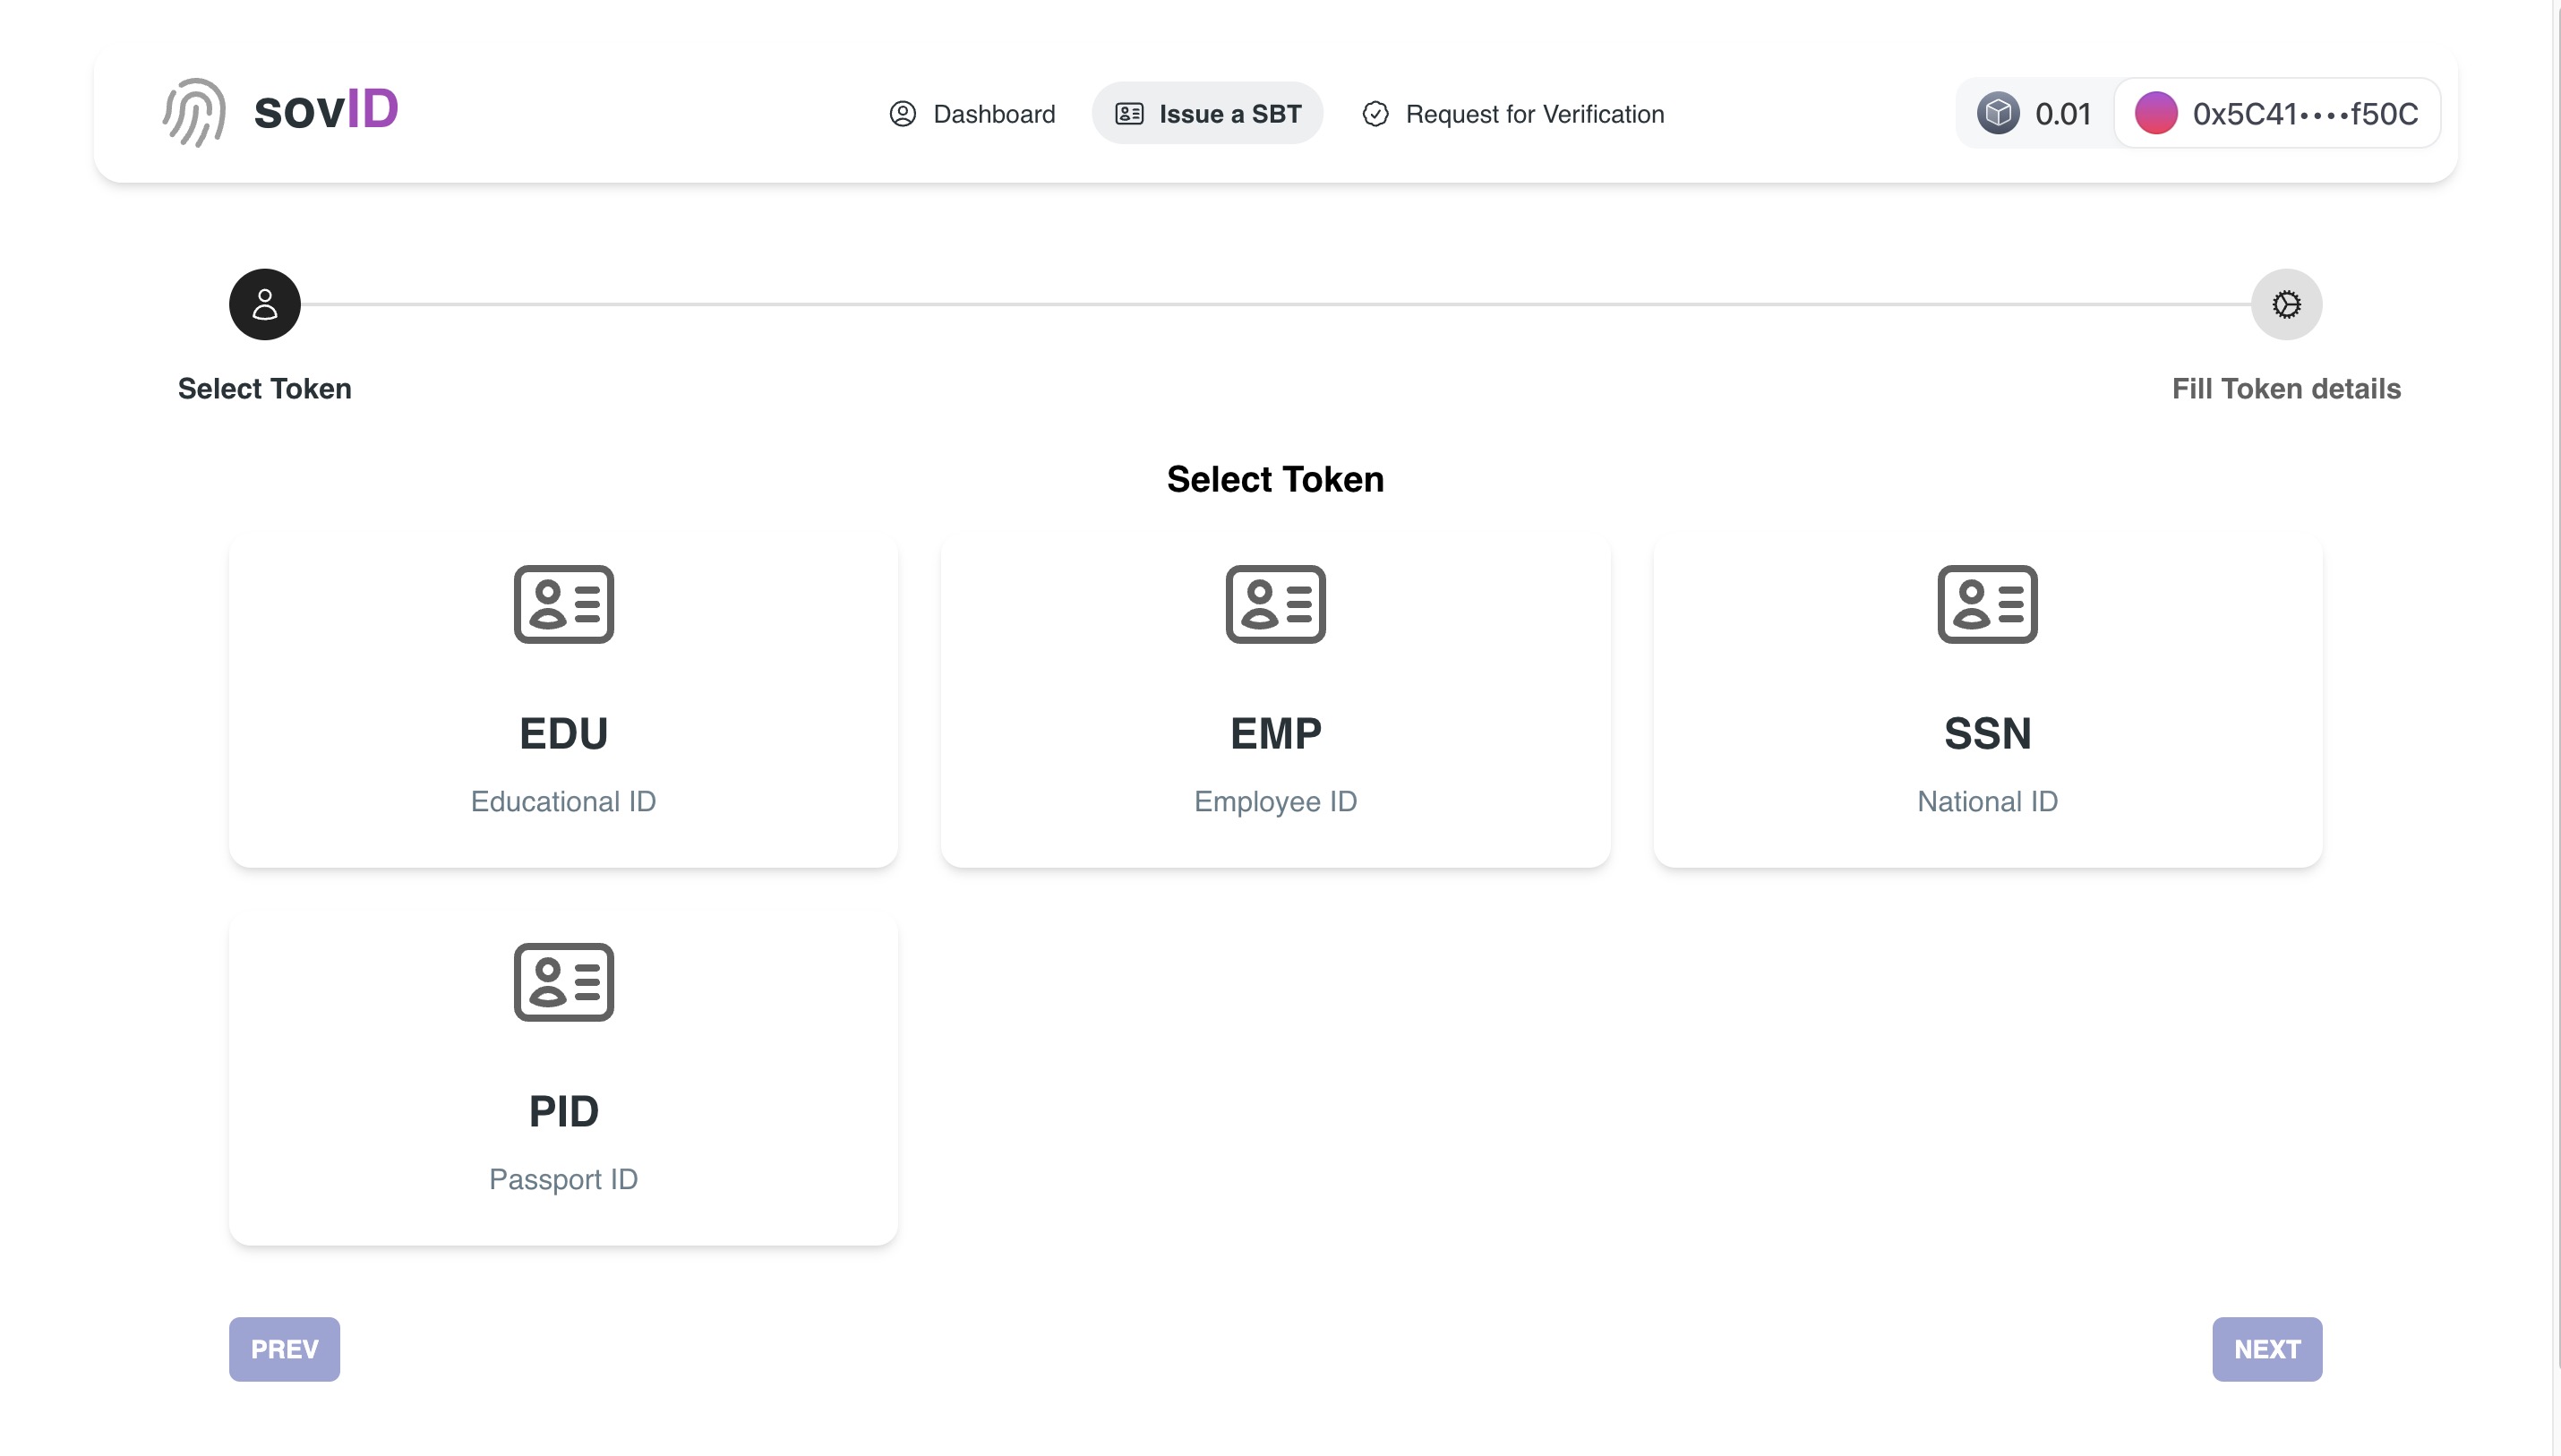This screenshot has height=1456, width=2561.
Task: Toggle the Issue a SBT active tab
Action: [1207, 115]
